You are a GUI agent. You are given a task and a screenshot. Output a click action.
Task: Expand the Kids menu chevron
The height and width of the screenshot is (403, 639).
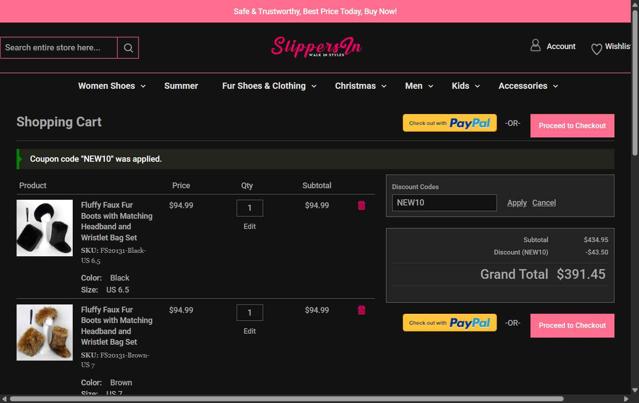tap(477, 86)
